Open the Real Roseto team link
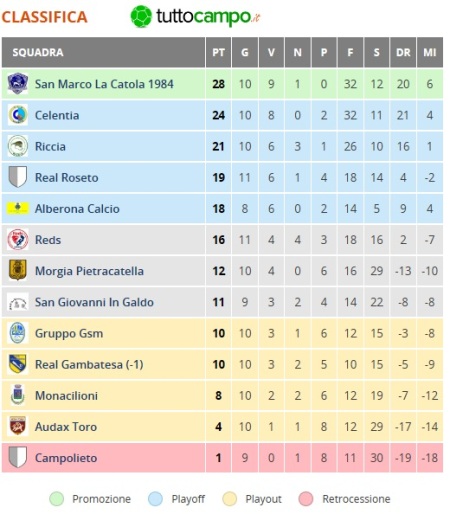 point(67,178)
